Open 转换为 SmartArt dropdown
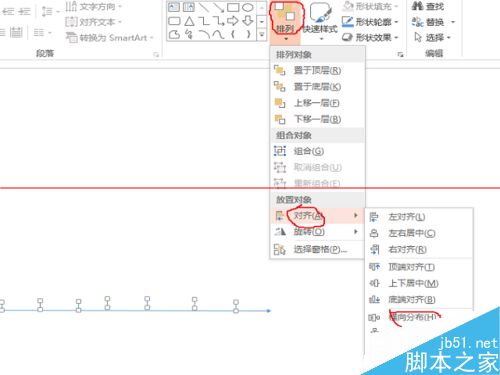500x375 pixels. [x=109, y=37]
